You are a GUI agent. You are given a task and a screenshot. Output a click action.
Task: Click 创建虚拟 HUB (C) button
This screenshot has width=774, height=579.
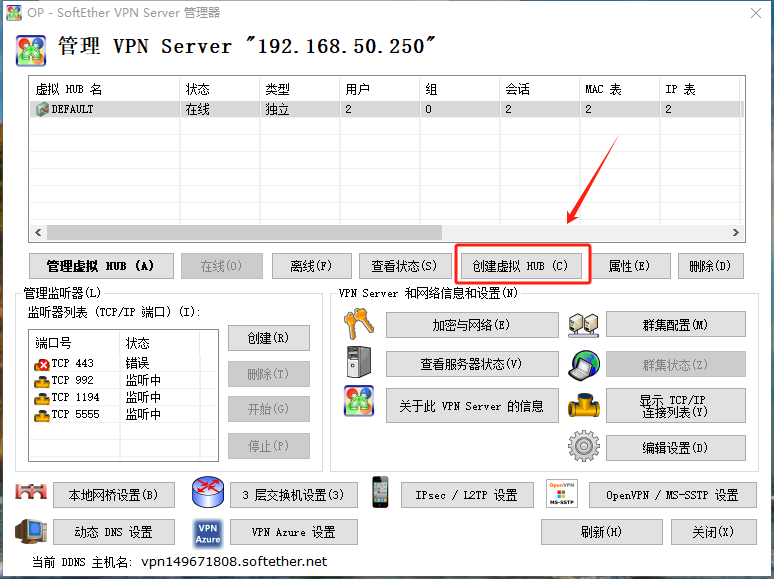[x=521, y=266]
